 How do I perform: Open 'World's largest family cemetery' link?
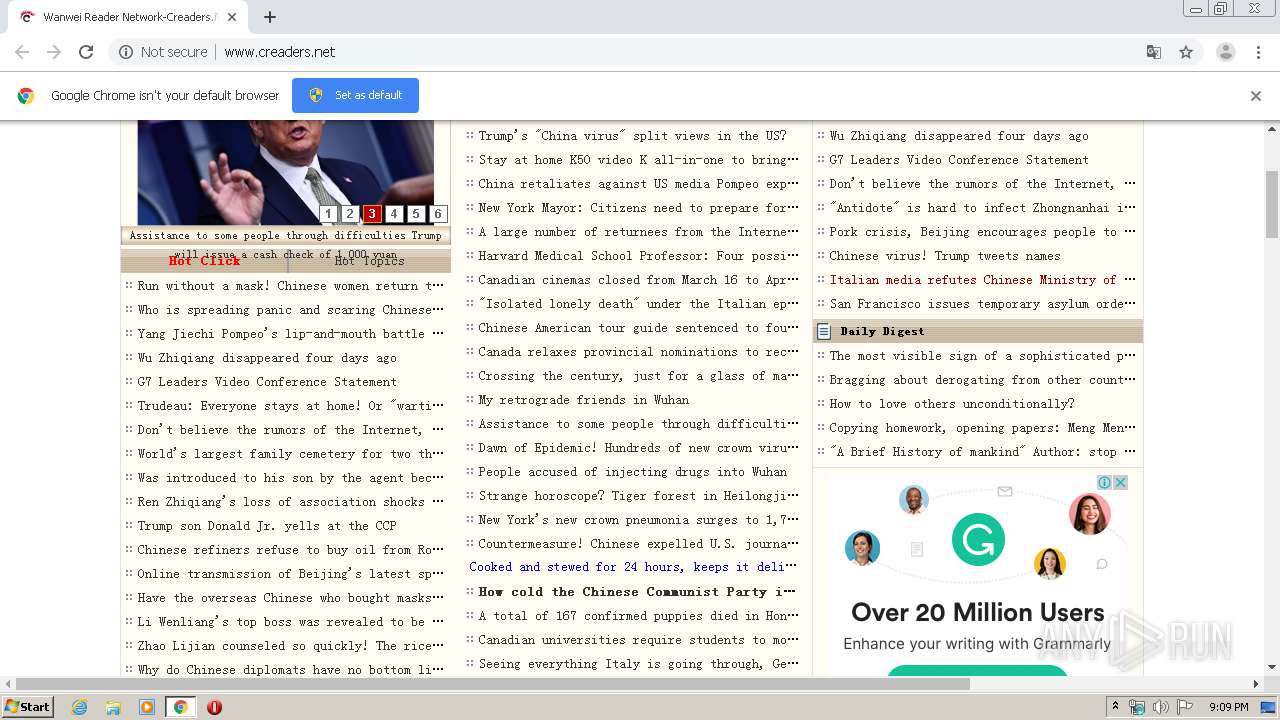point(291,454)
